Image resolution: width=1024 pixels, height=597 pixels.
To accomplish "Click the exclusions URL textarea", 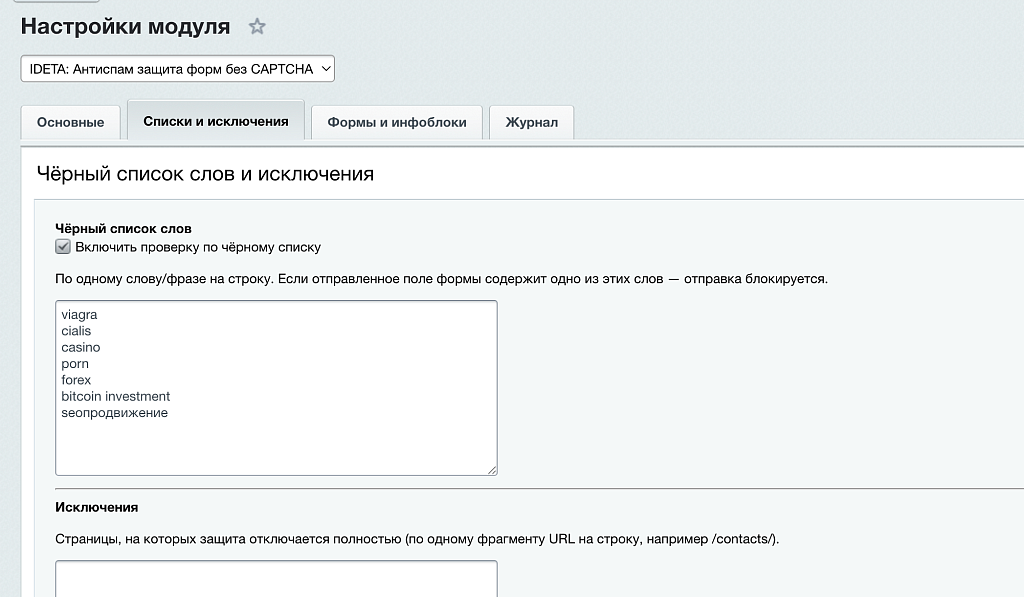I will 276,579.
